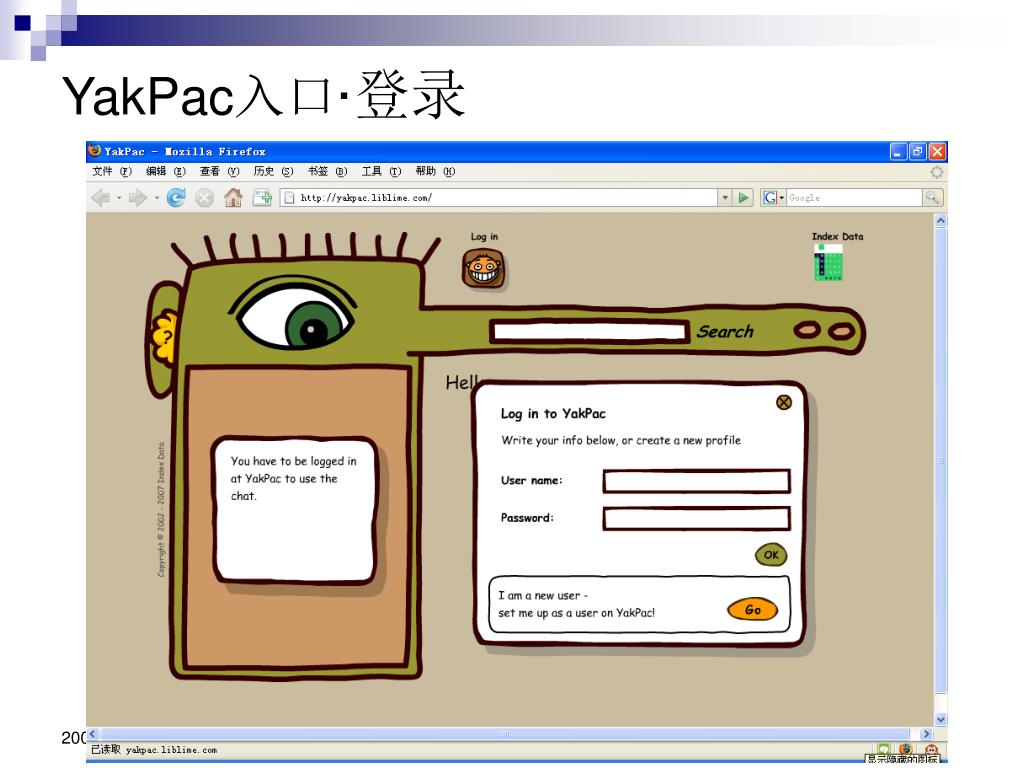Click the OK button in login dialog

[771, 555]
